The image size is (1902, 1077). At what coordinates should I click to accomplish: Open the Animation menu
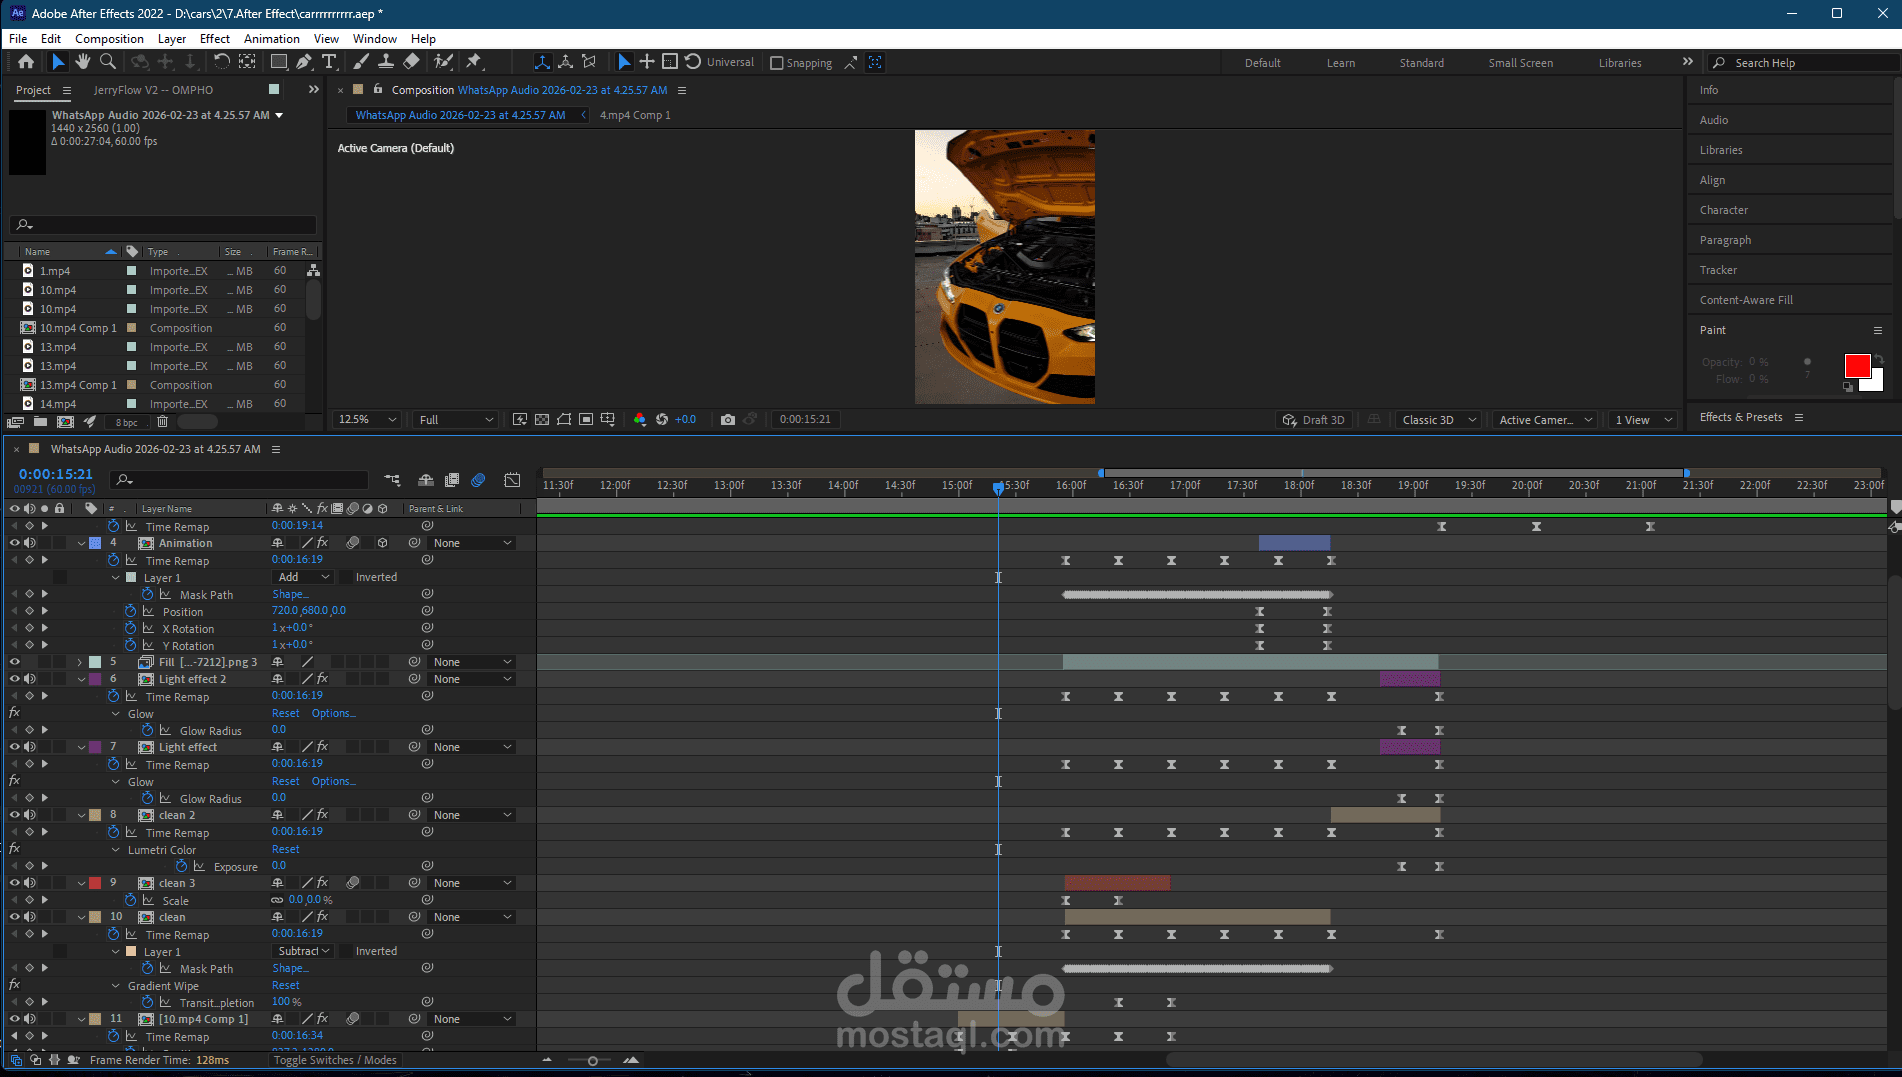coord(271,39)
